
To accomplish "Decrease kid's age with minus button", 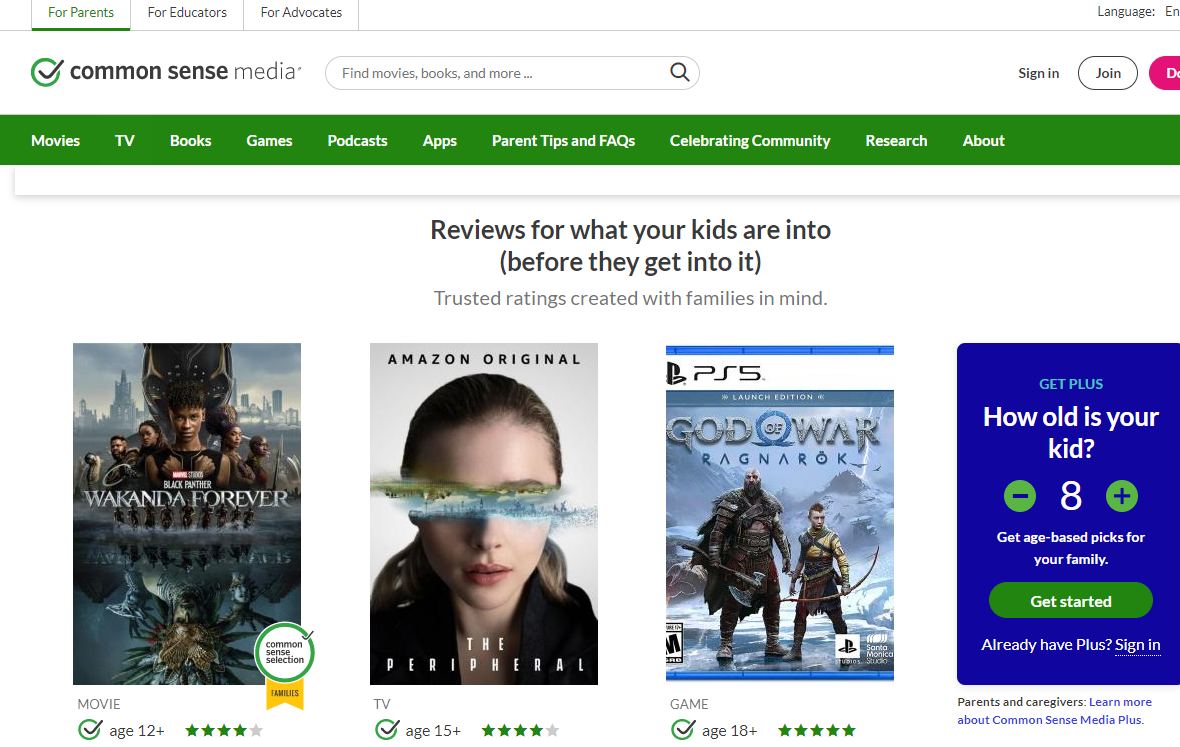I will pos(1020,496).
